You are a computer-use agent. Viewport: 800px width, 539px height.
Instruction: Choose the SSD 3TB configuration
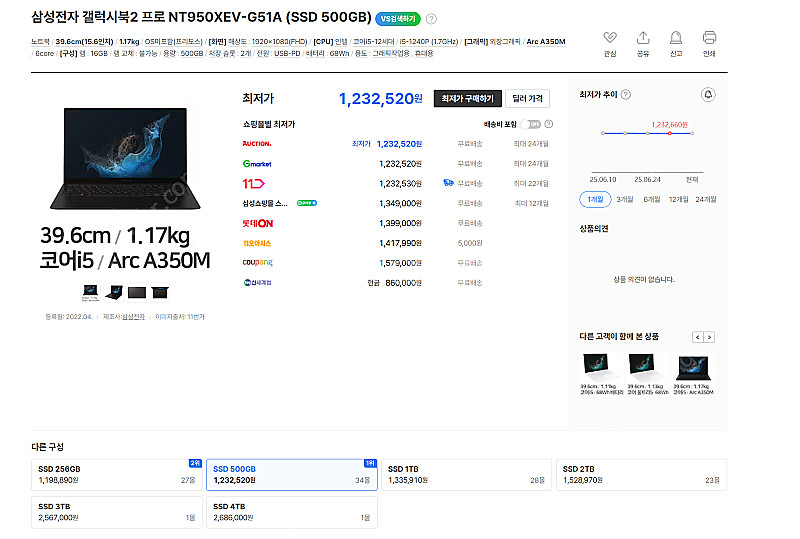tap(117, 512)
